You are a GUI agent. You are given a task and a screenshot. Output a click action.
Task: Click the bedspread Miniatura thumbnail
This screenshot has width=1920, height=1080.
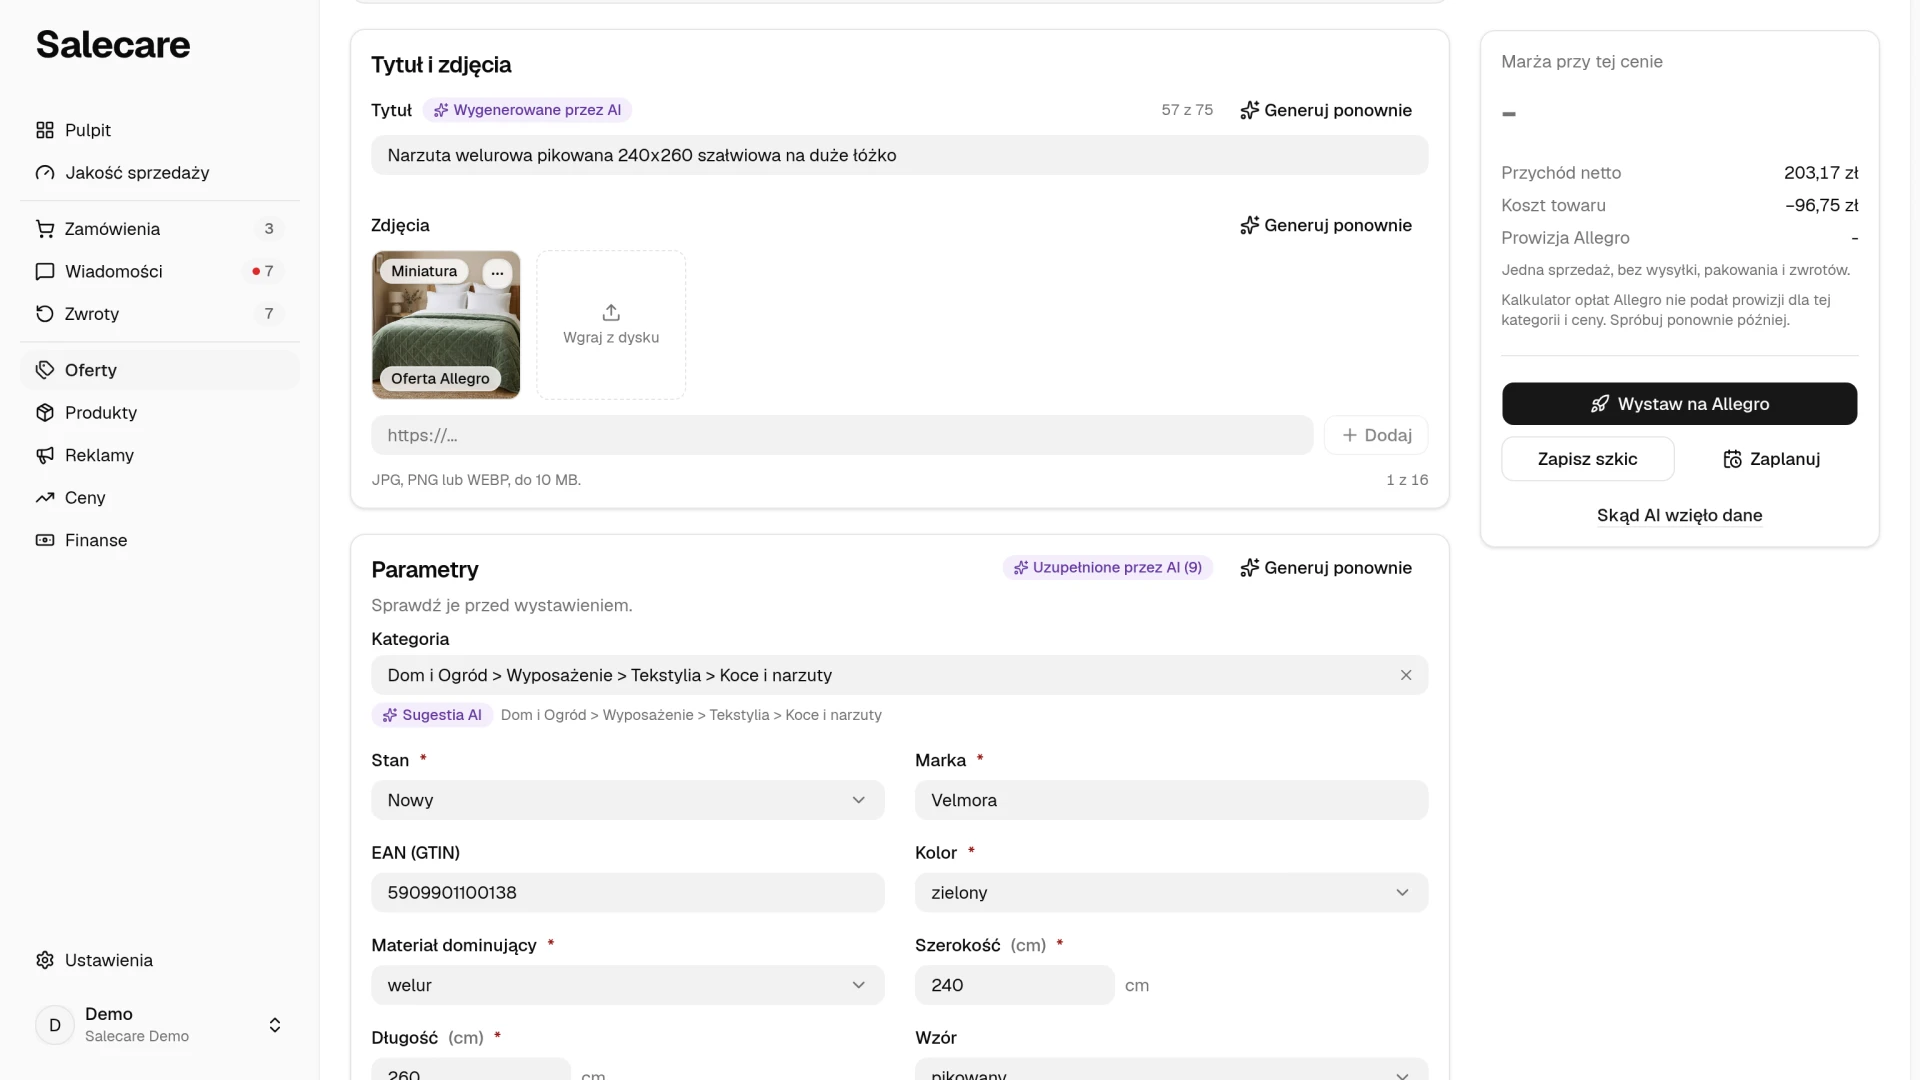(446, 325)
